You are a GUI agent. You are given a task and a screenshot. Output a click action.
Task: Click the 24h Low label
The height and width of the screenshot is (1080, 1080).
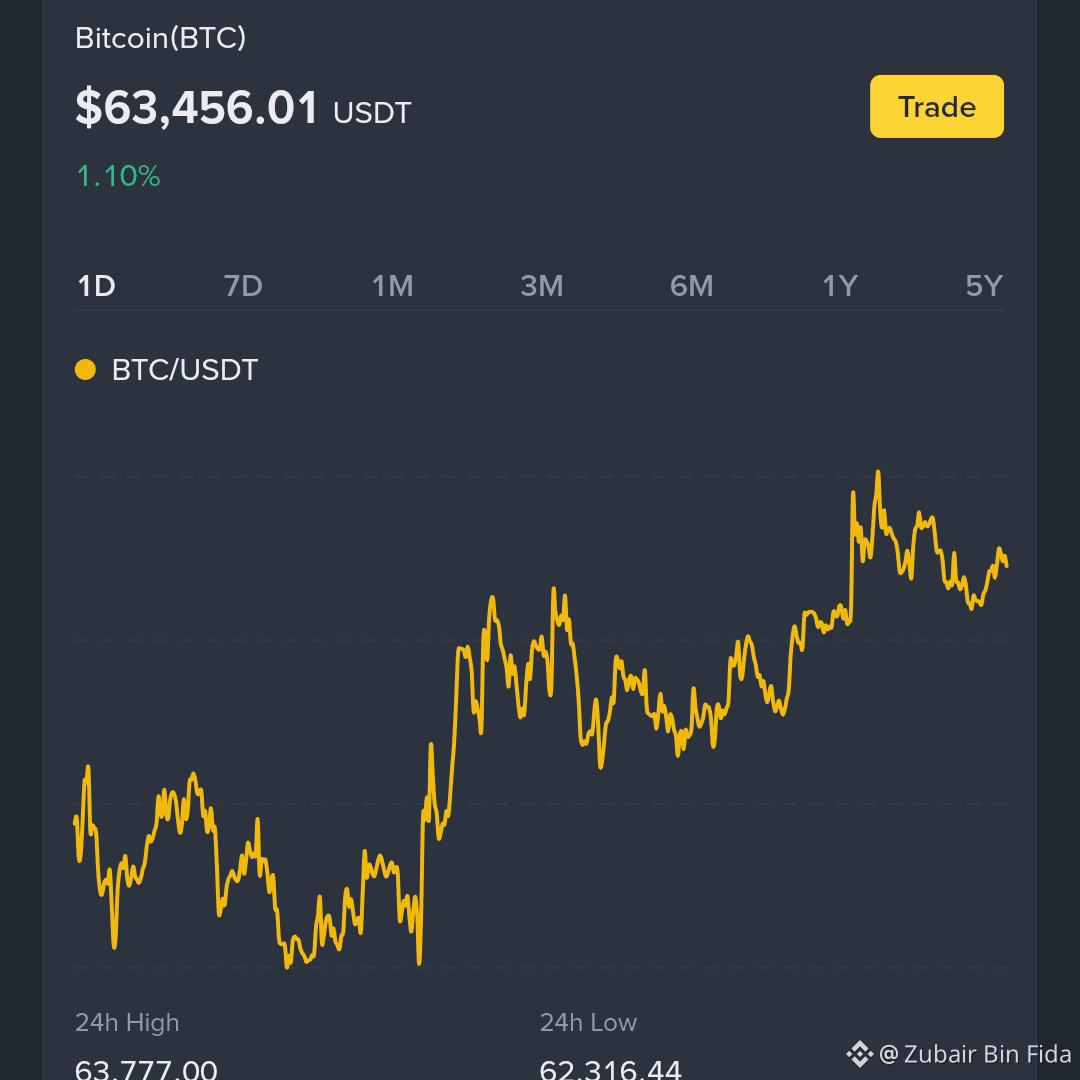tap(588, 1023)
